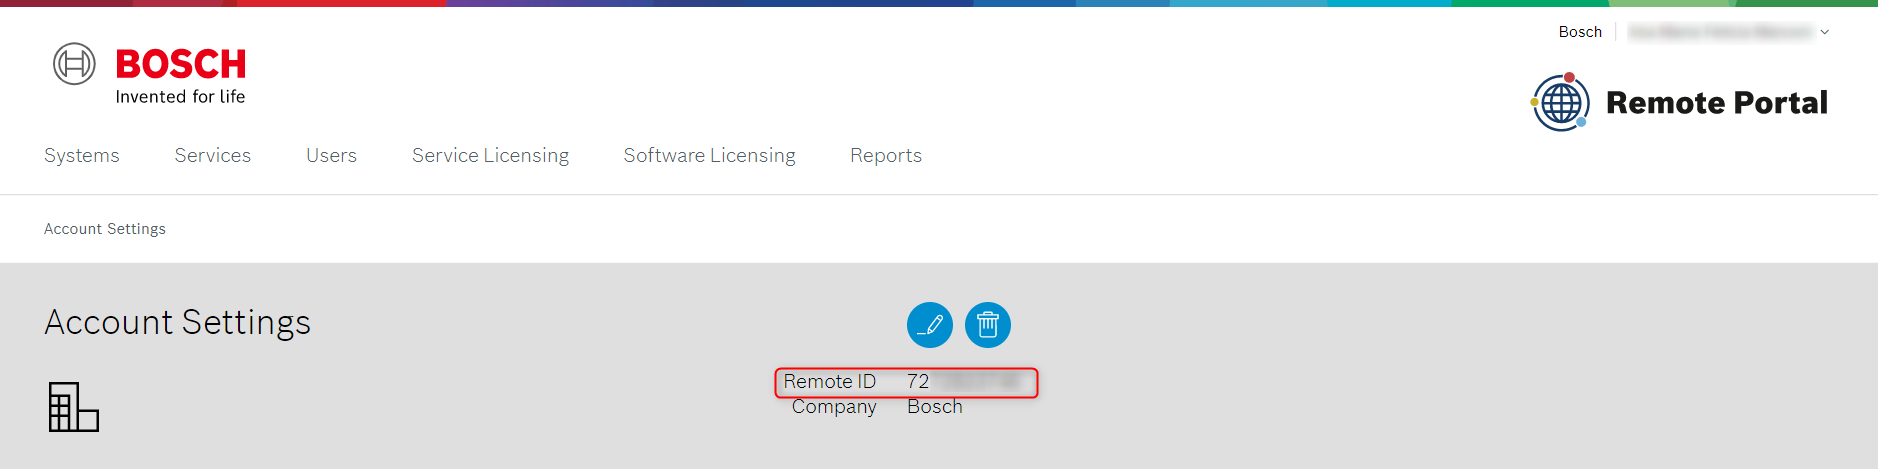Click the Bosch link at top right

[1580, 32]
